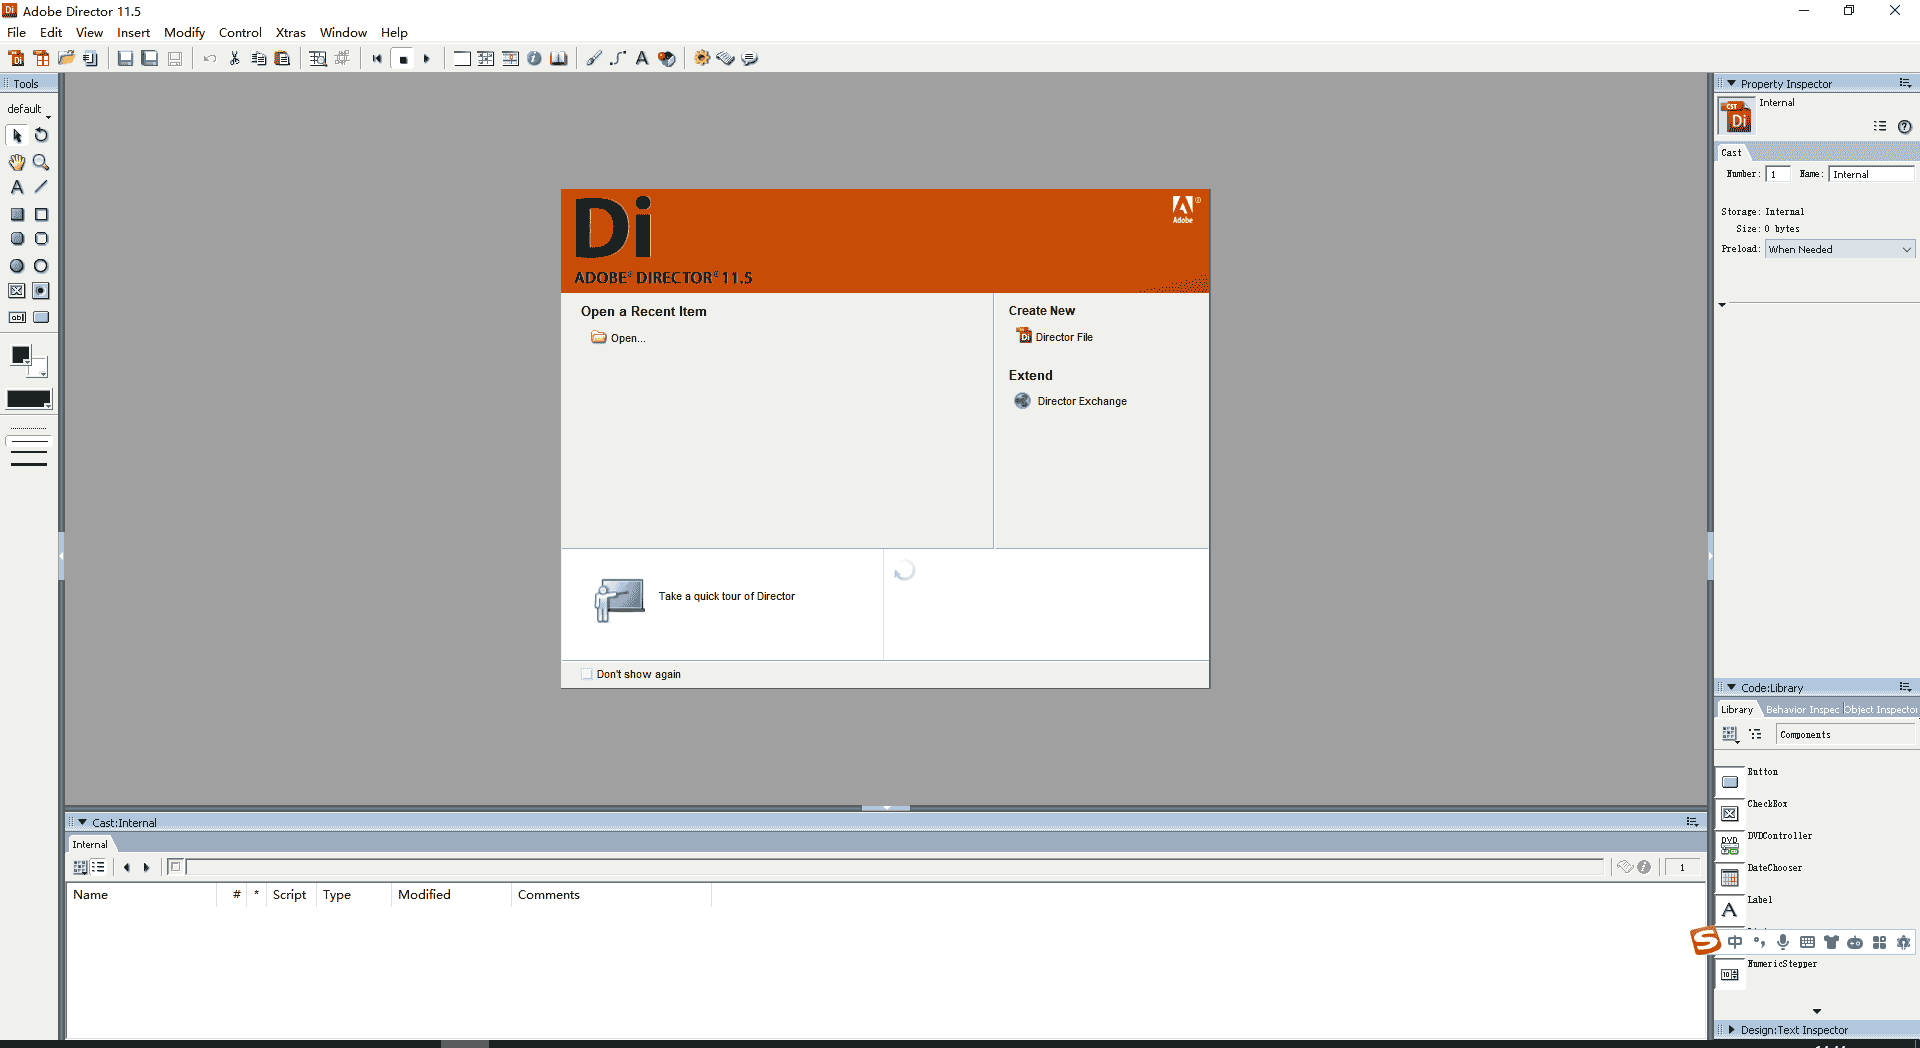Collapse the Property Inspector panel
The image size is (1920, 1048).
pos(1731,84)
